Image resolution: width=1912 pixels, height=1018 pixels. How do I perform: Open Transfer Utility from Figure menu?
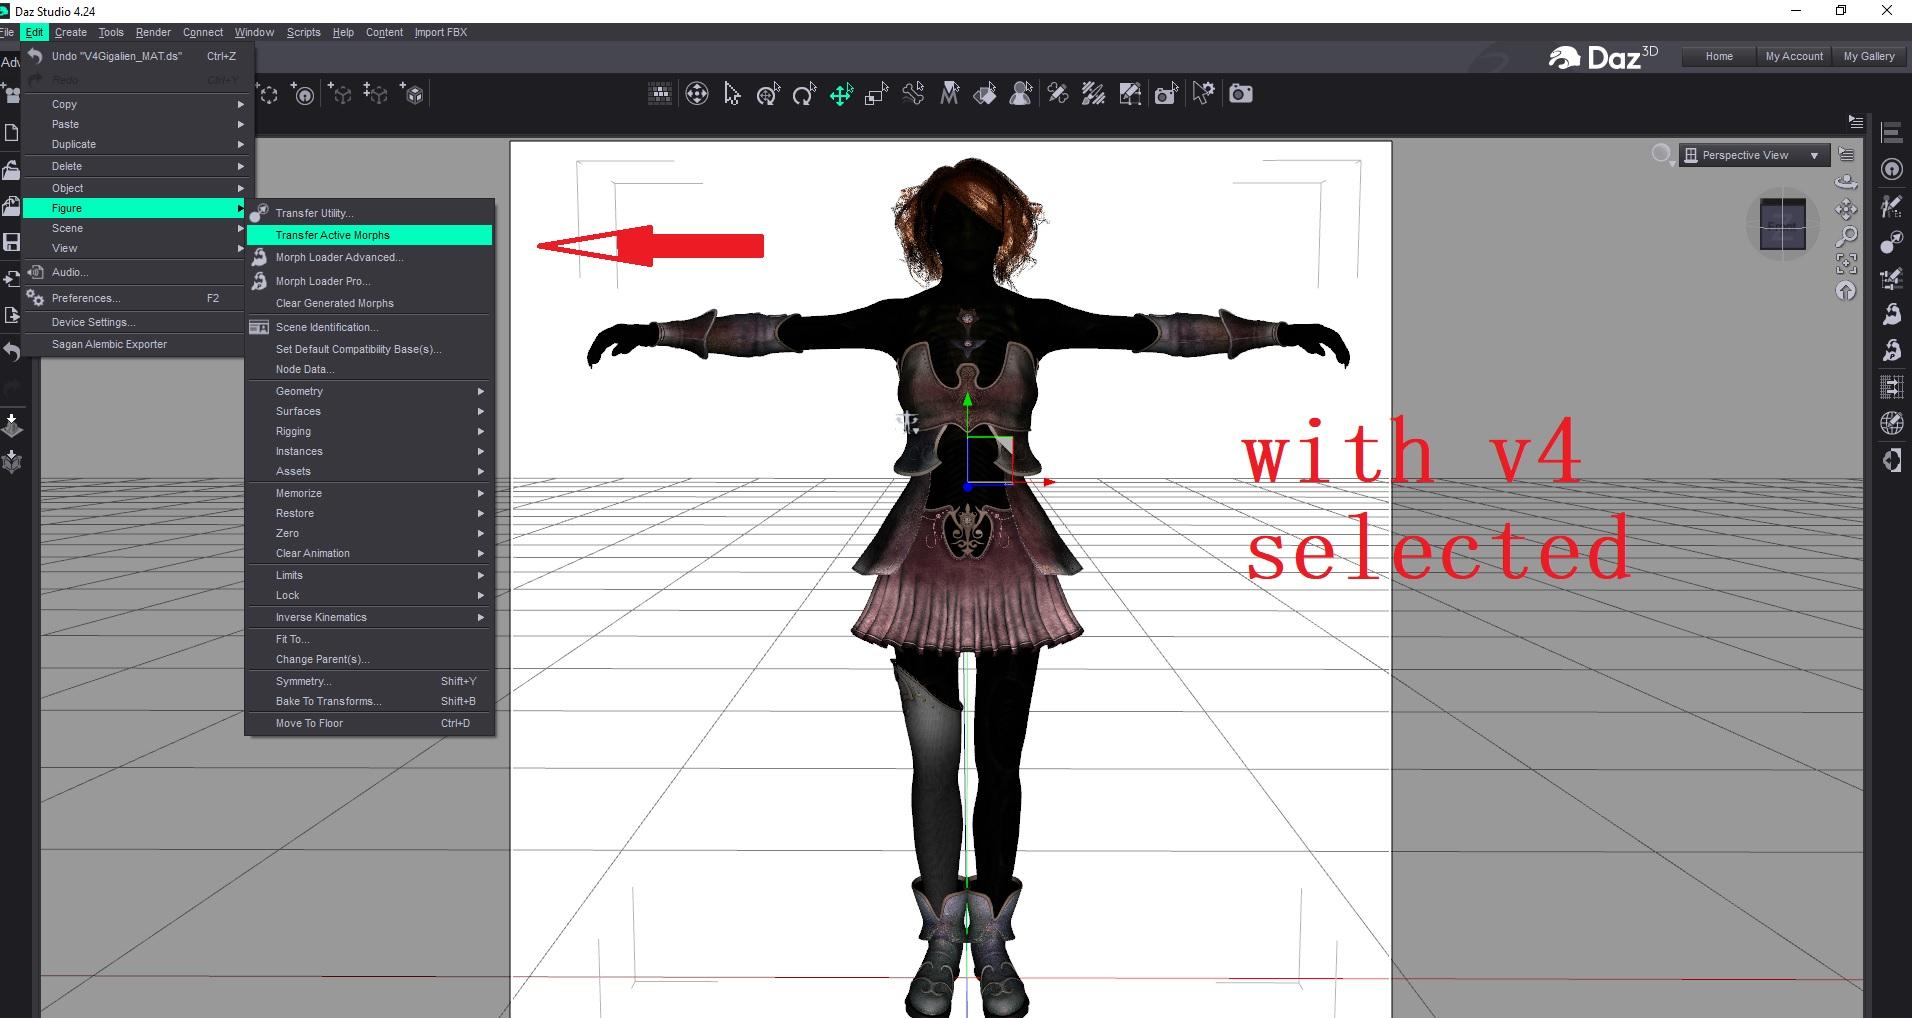370,213
